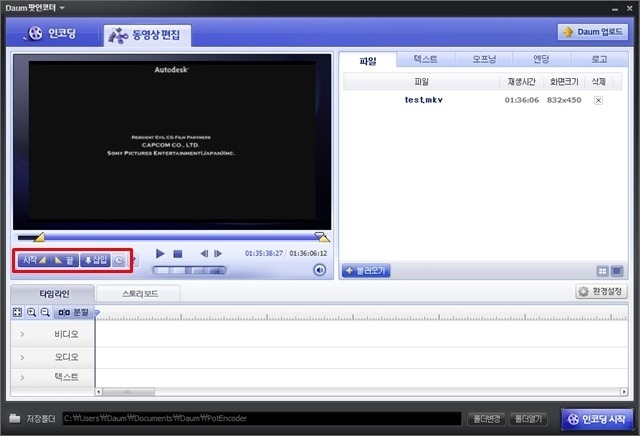
Task: Switch file list to list view
Action: pyautogui.click(x=617, y=271)
